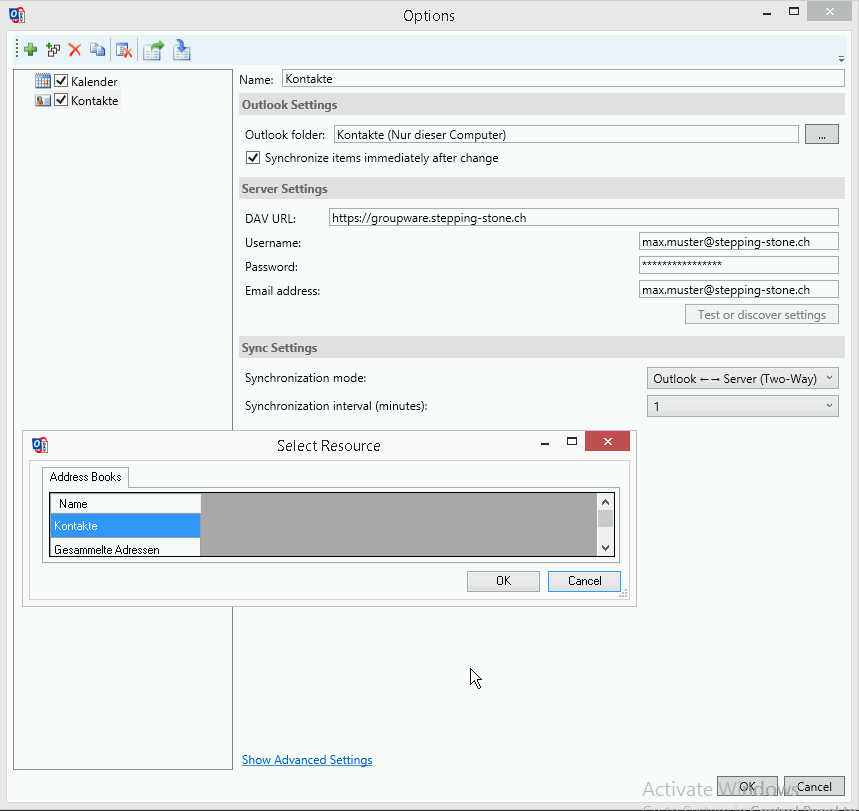Viewport: 859px width, 811px height.
Task: Export profiles to file icon
Action: [x=153, y=49]
